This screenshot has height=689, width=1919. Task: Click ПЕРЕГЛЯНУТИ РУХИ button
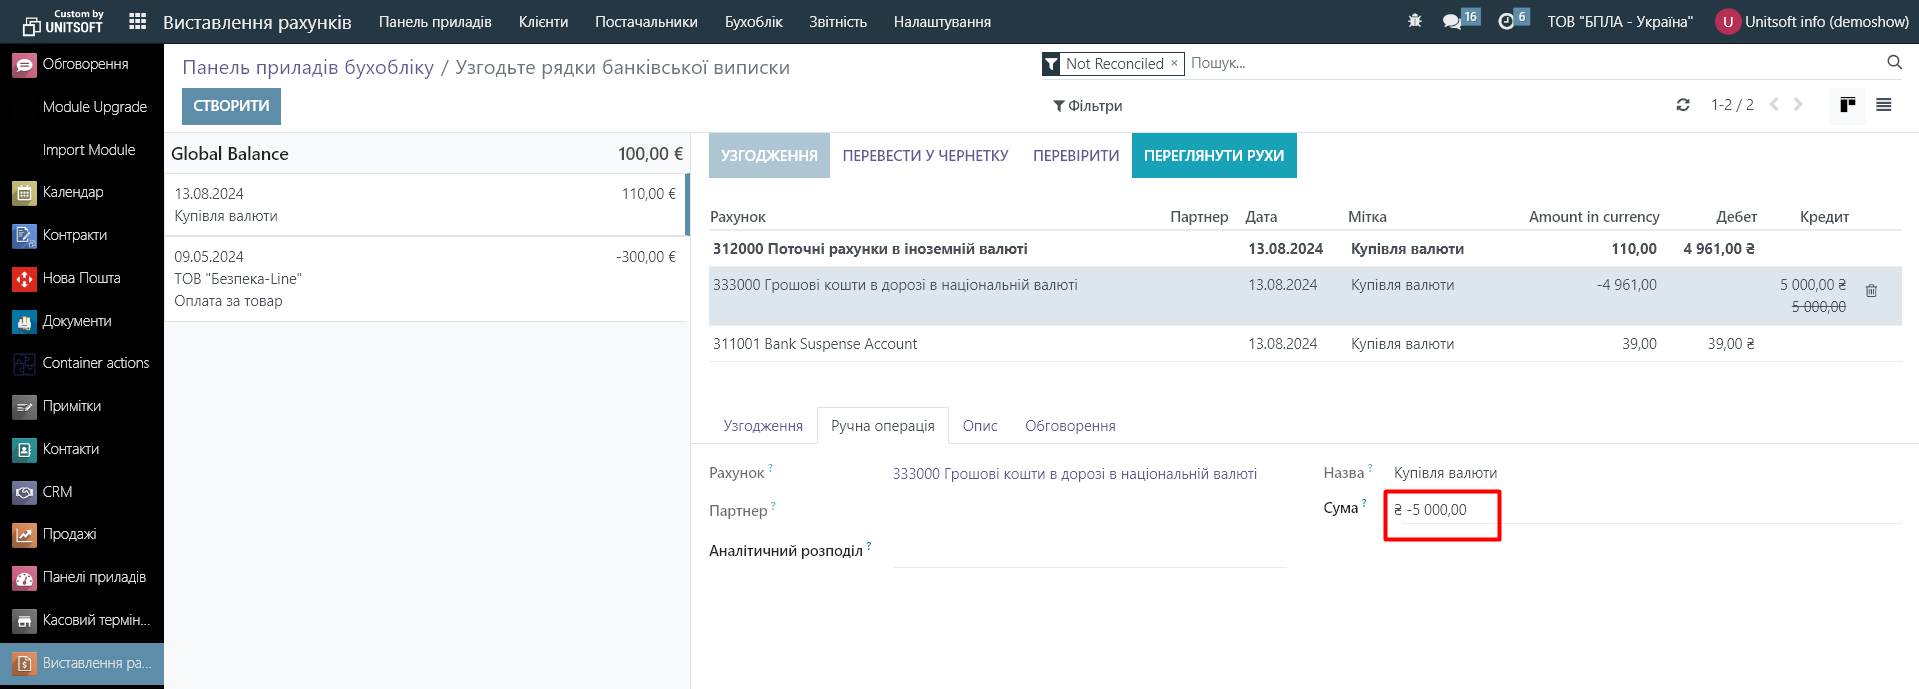1214,156
